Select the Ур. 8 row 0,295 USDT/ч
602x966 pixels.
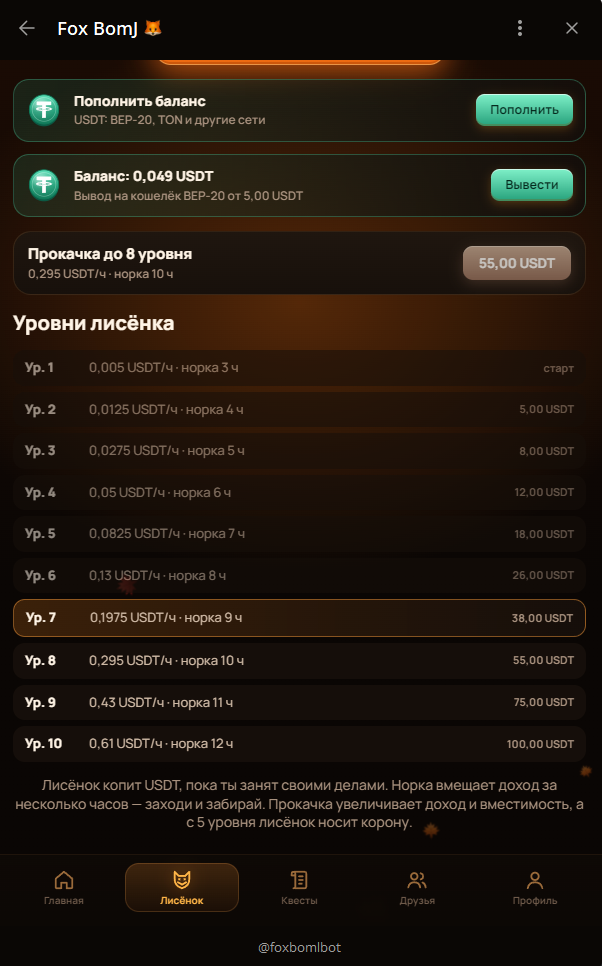pyautogui.click(x=299, y=660)
